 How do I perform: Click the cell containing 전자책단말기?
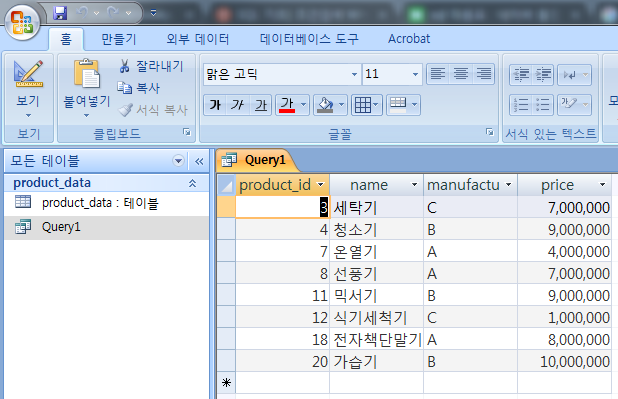(376, 339)
